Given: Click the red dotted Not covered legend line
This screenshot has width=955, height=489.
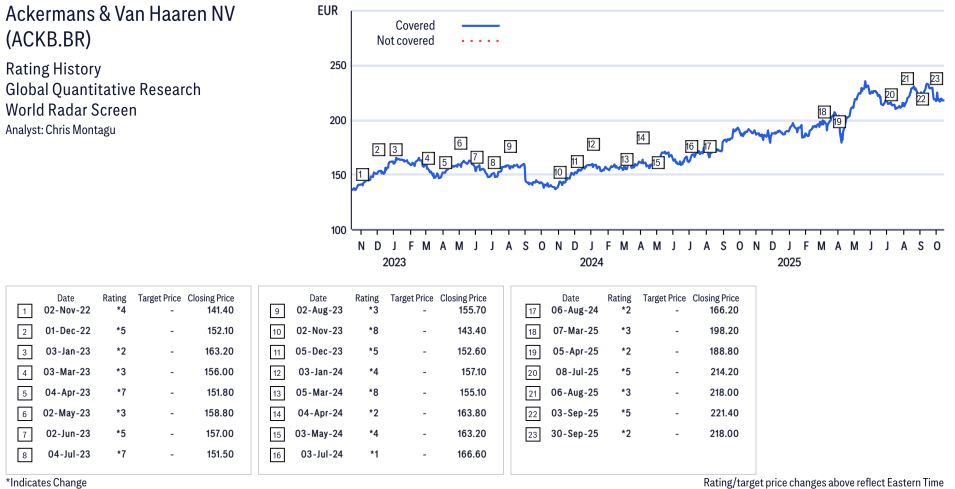Looking at the screenshot, I should pos(481,41).
